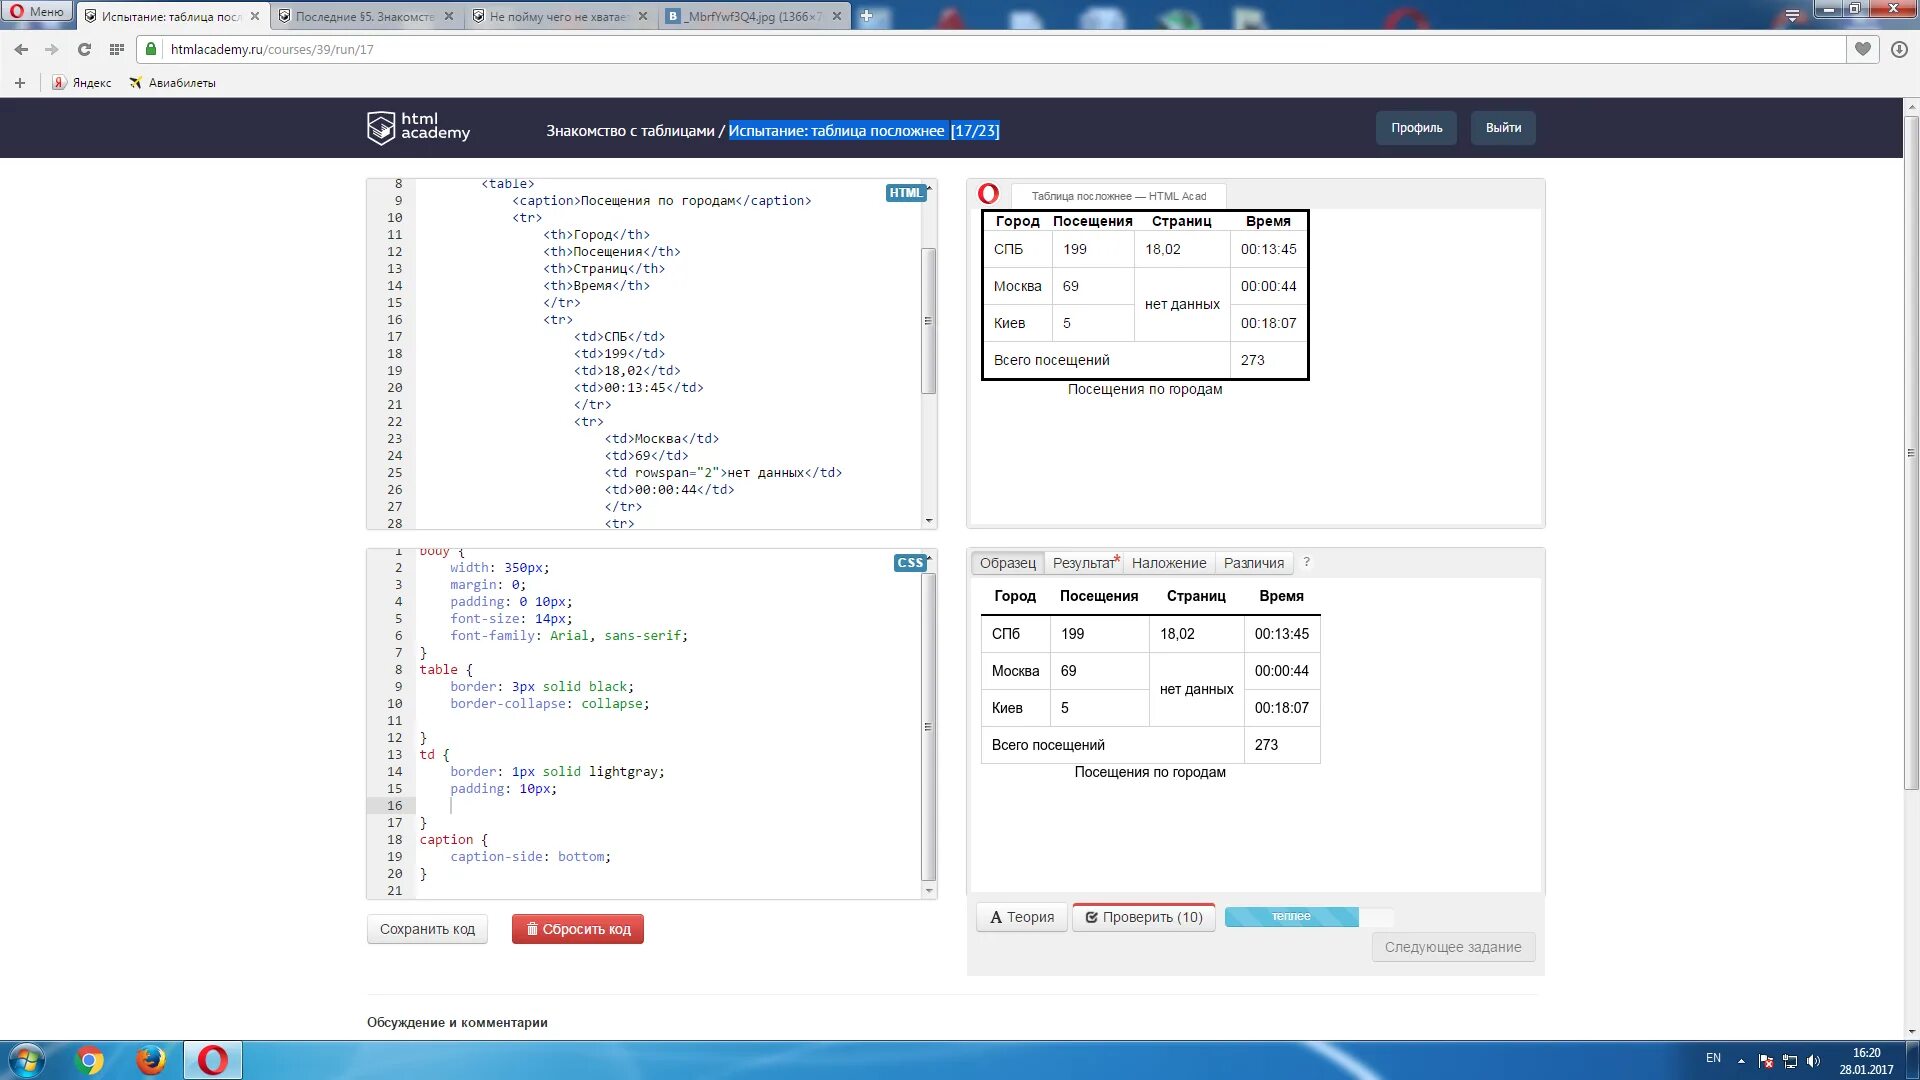Show hidden tray icons arrow
This screenshot has height=1080, width=1920.
pyautogui.click(x=1741, y=1060)
